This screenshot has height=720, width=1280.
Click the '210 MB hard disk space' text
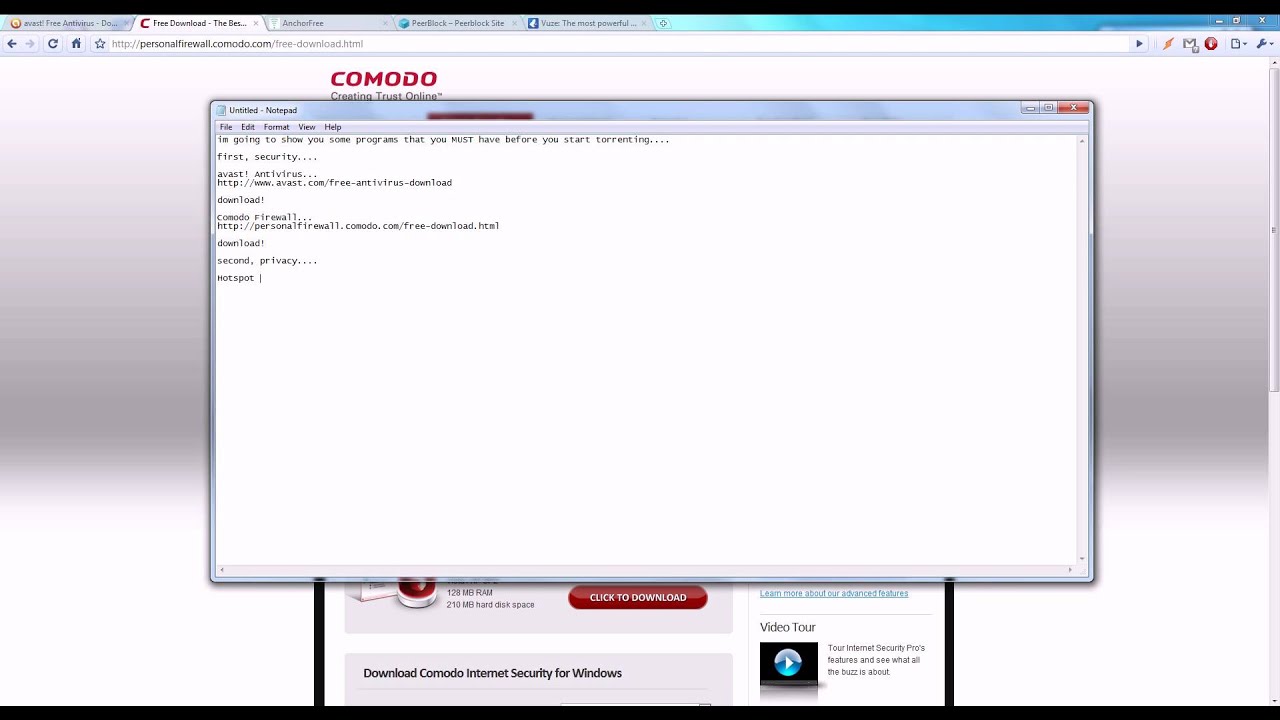point(490,605)
